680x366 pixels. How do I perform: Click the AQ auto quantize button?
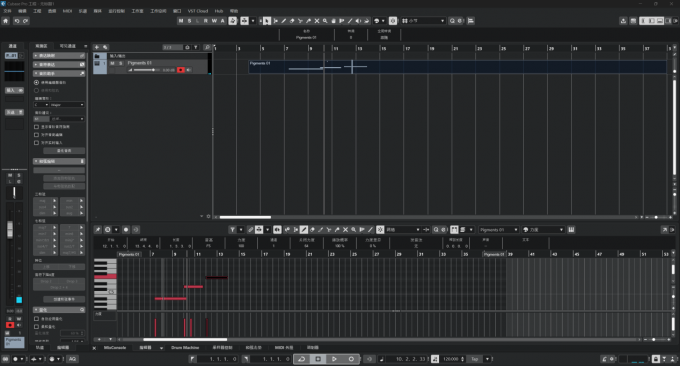click(72, 359)
